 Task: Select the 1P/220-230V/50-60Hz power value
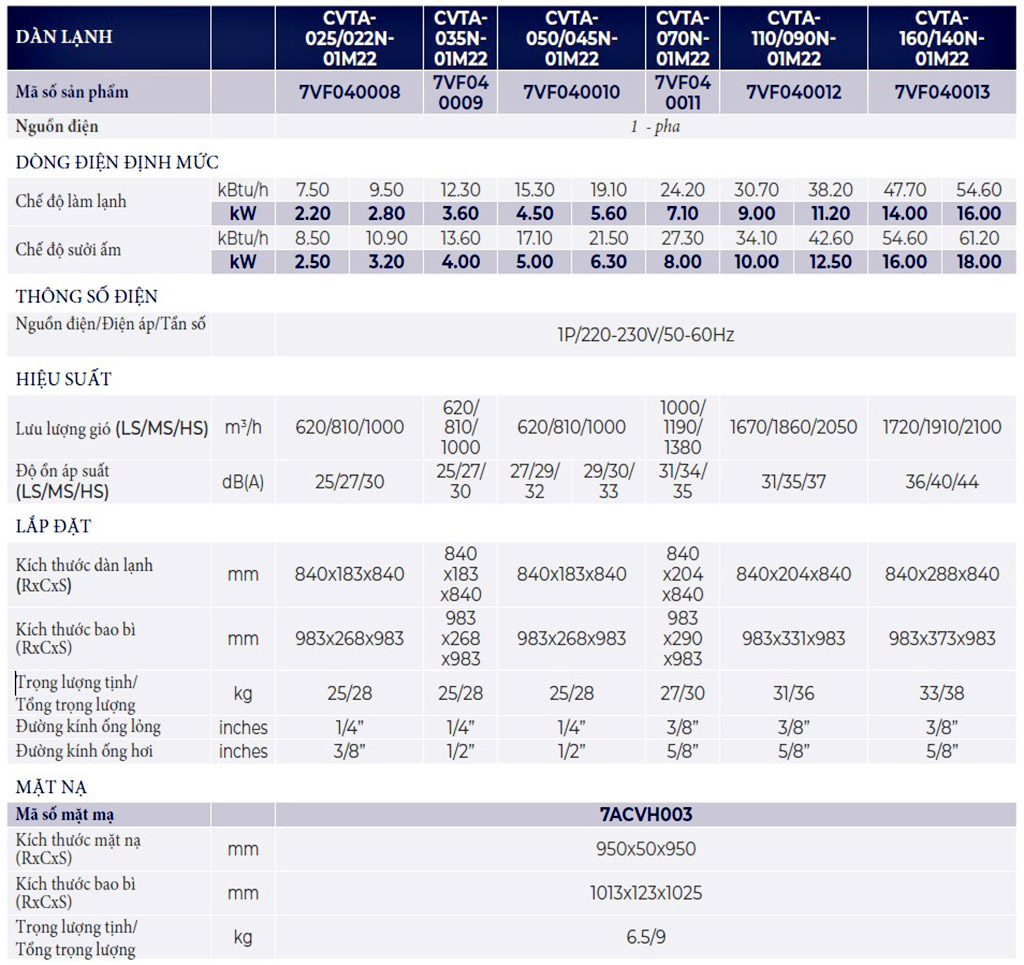645,335
